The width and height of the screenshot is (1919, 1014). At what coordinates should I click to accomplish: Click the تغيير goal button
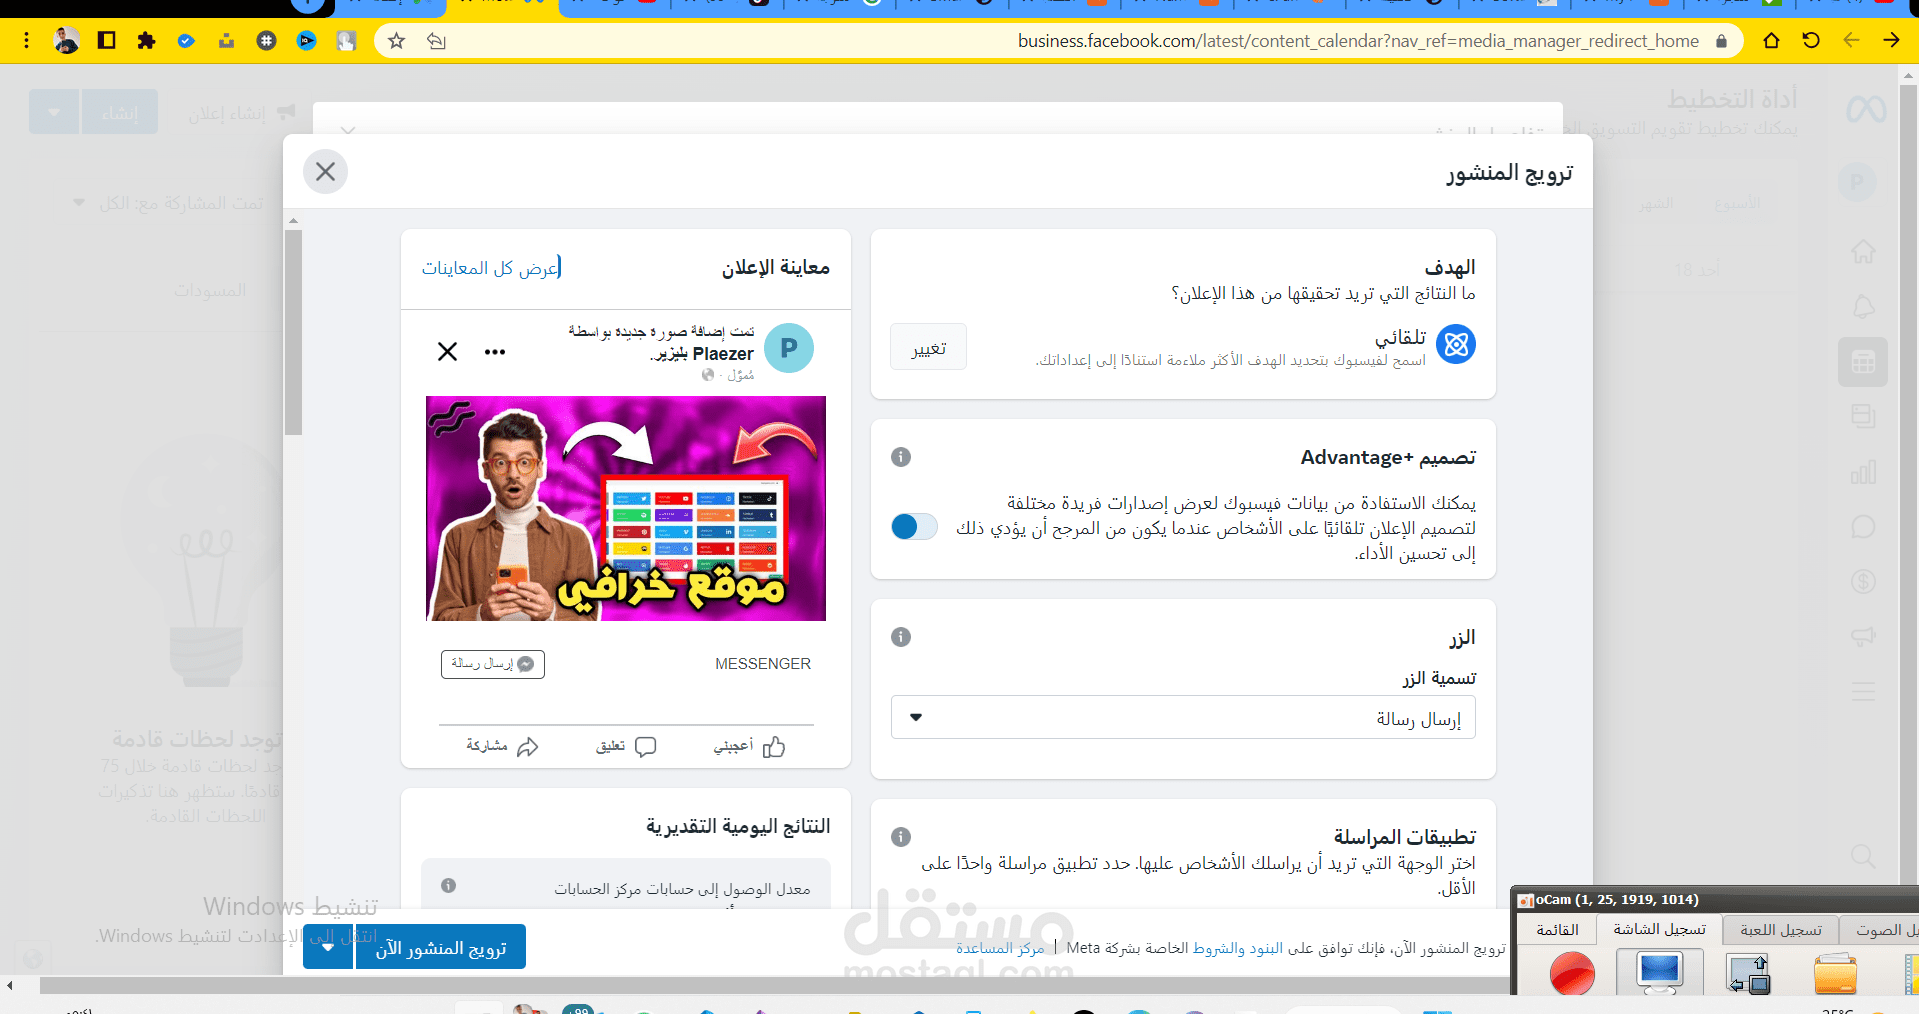929,347
